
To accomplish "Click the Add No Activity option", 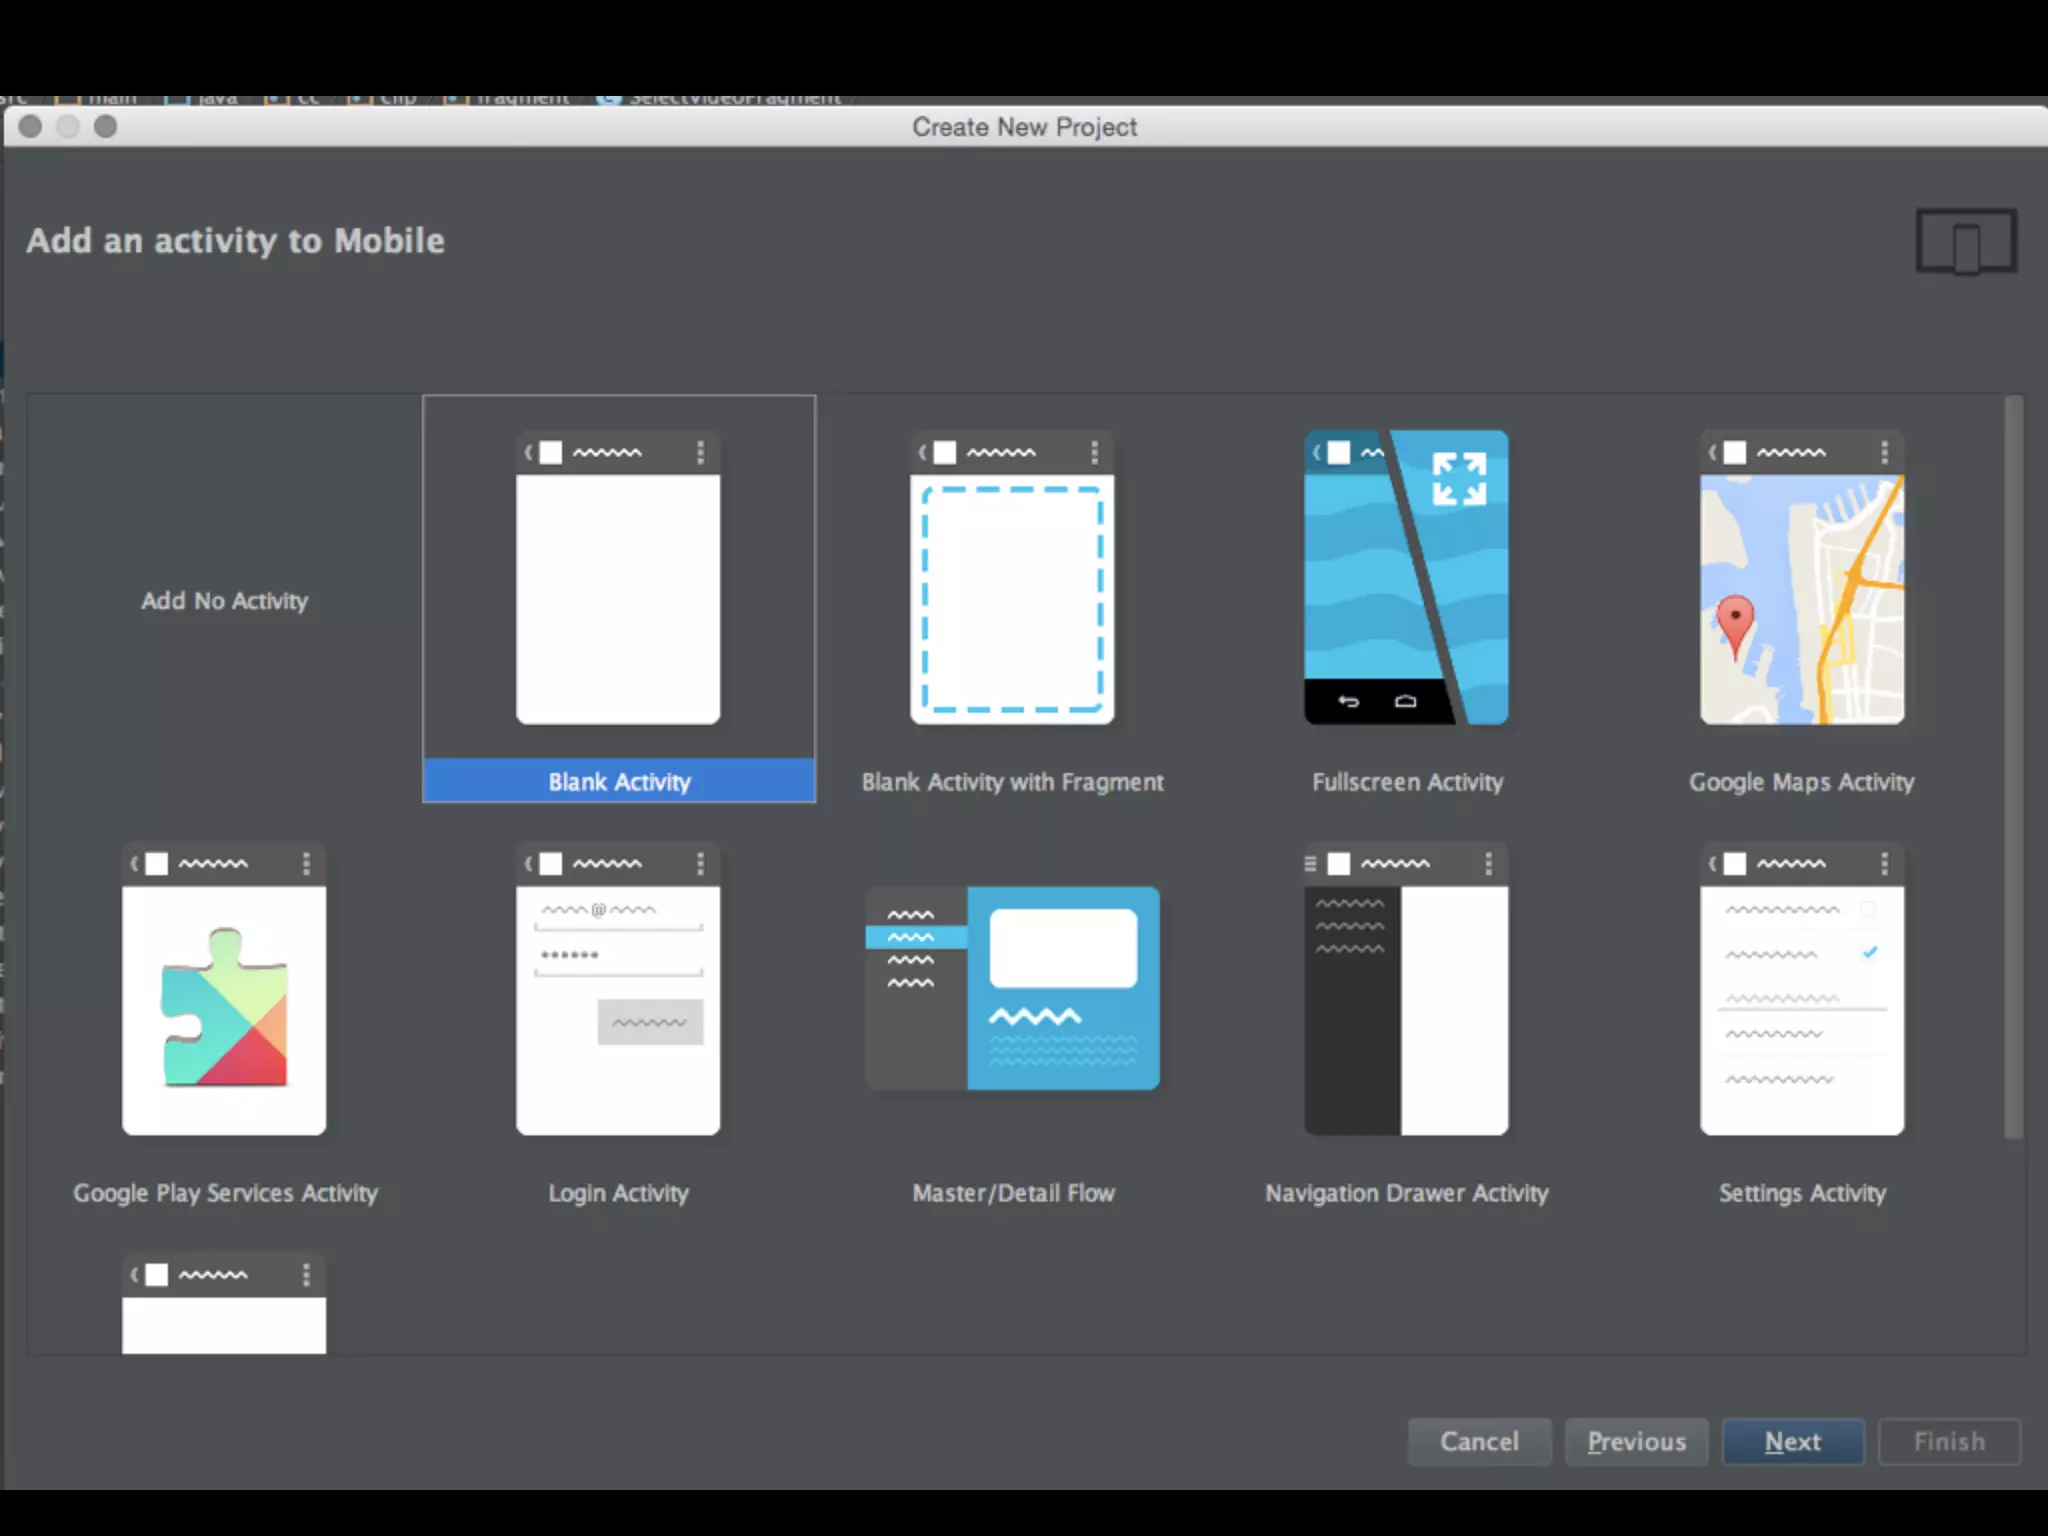I will [x=224, y=601].
